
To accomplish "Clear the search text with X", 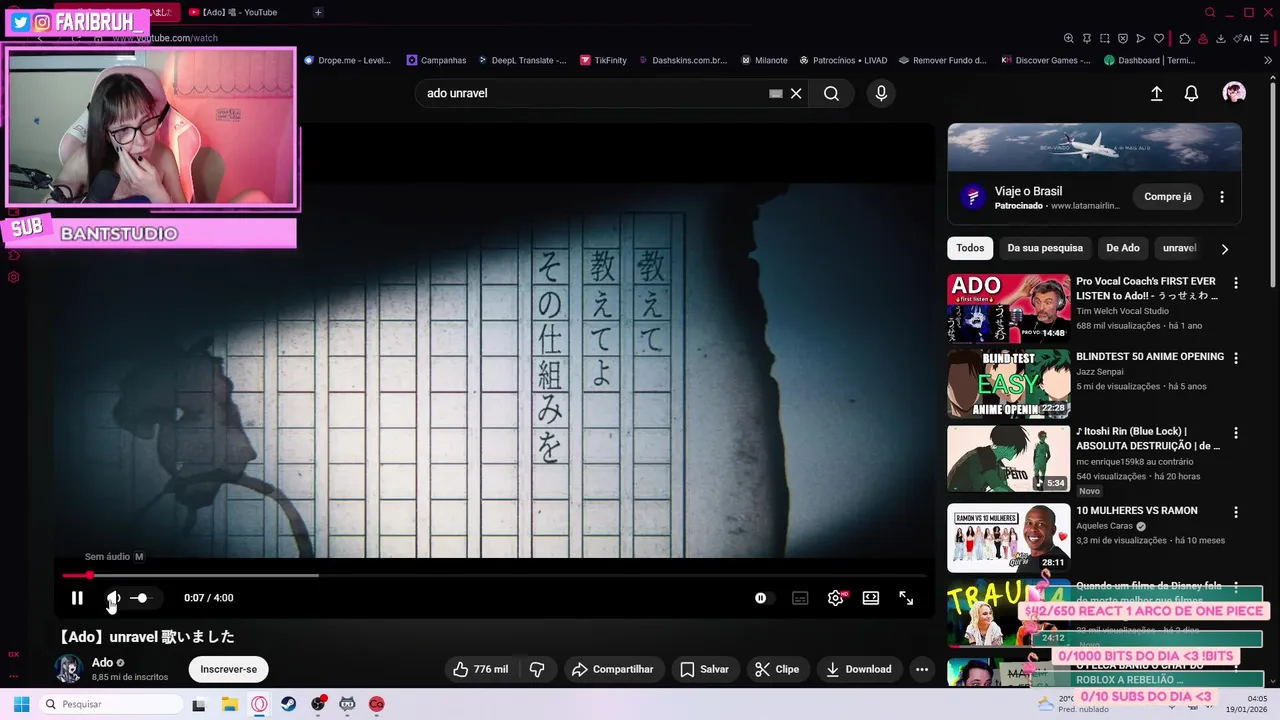I will 796,93.
